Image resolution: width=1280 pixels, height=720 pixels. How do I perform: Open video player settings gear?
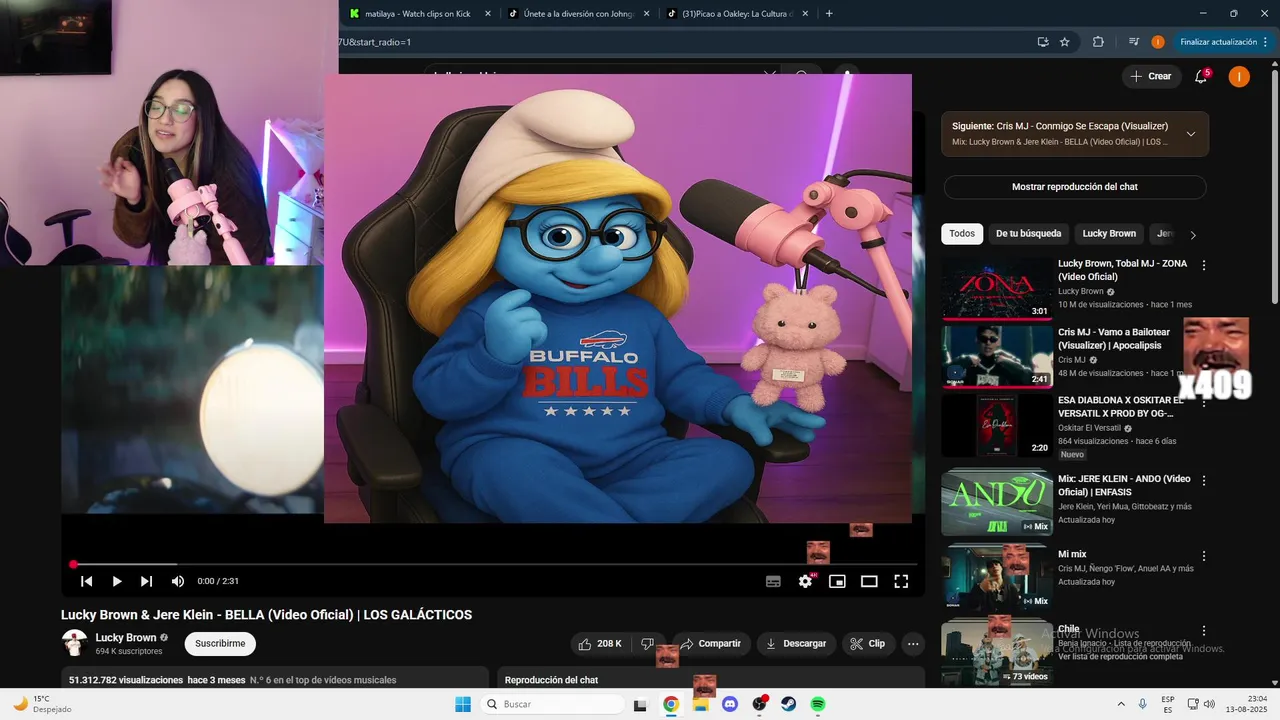[x=805, y=581]
